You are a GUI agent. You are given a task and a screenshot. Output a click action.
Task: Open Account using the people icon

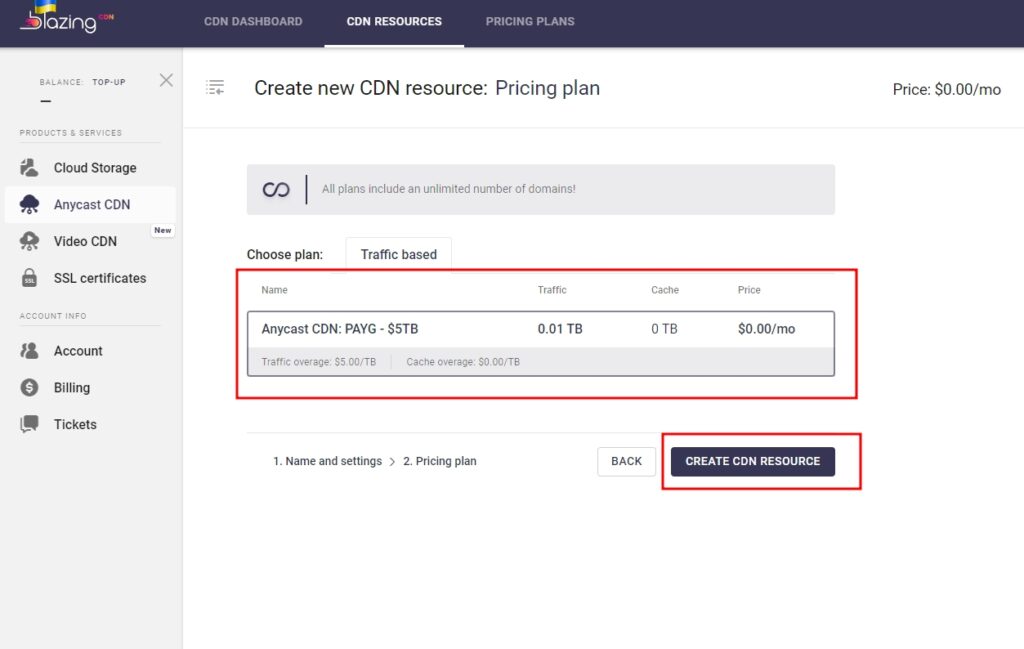pos(28,350)
